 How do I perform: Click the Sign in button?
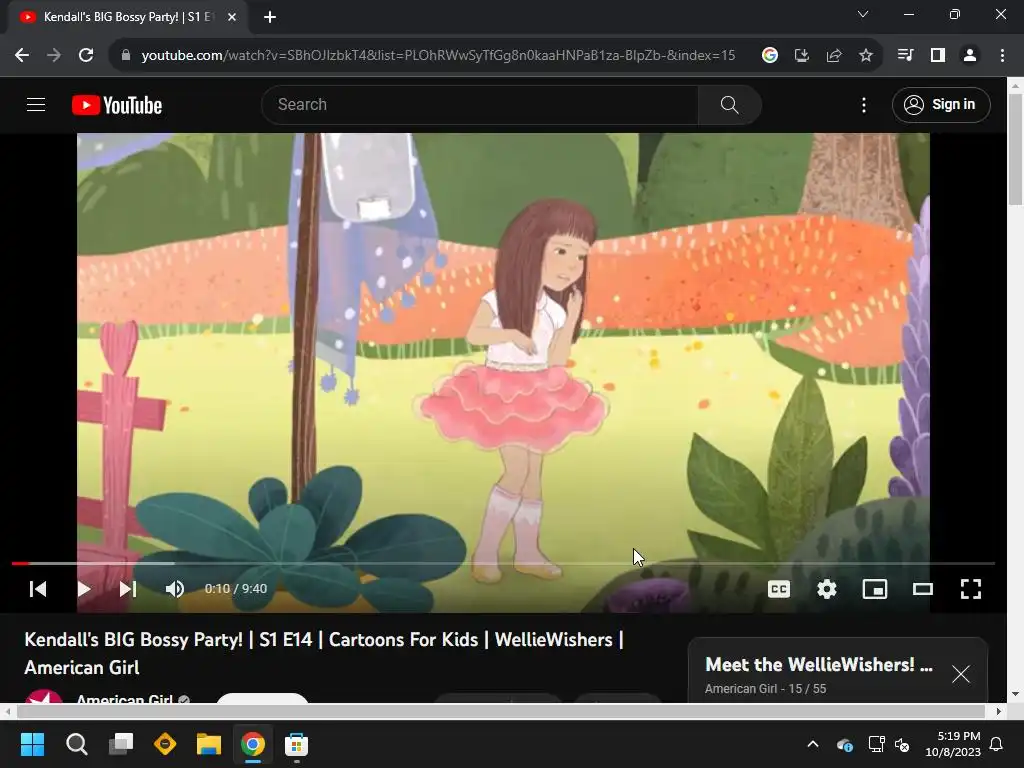click(x=940, y=104)
